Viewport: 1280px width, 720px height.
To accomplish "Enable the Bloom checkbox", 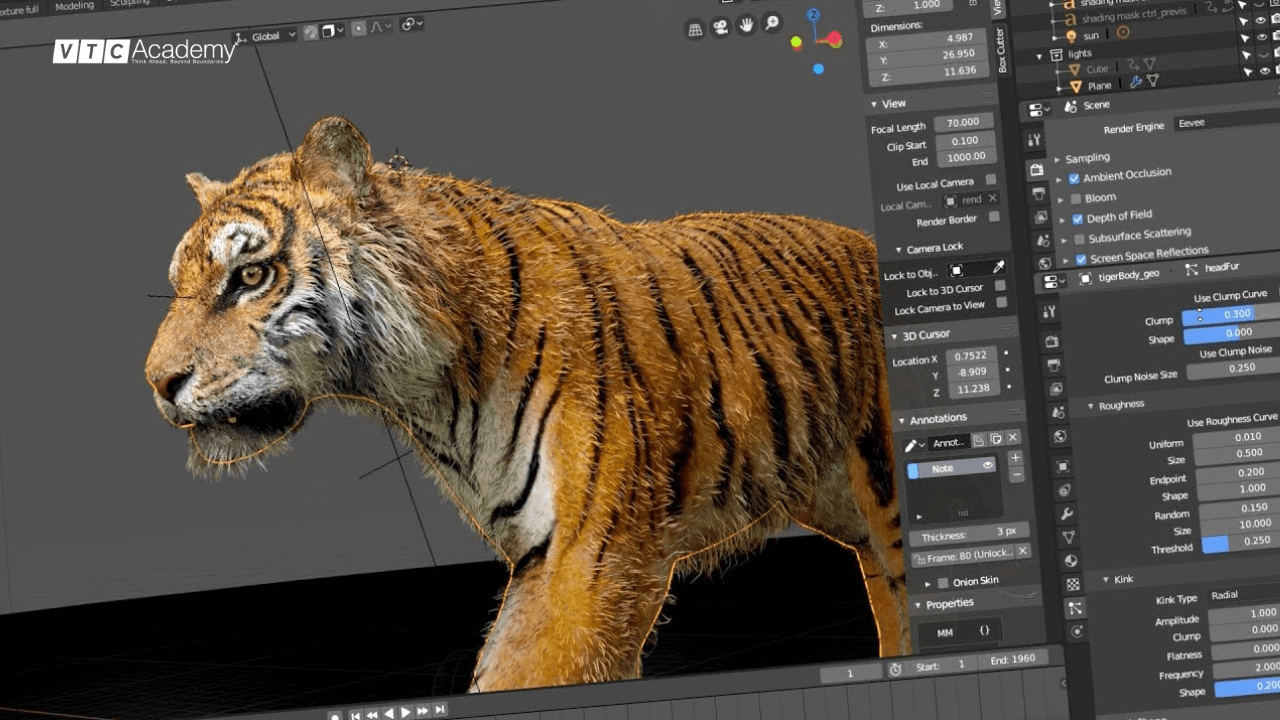I will [1074, 196].
